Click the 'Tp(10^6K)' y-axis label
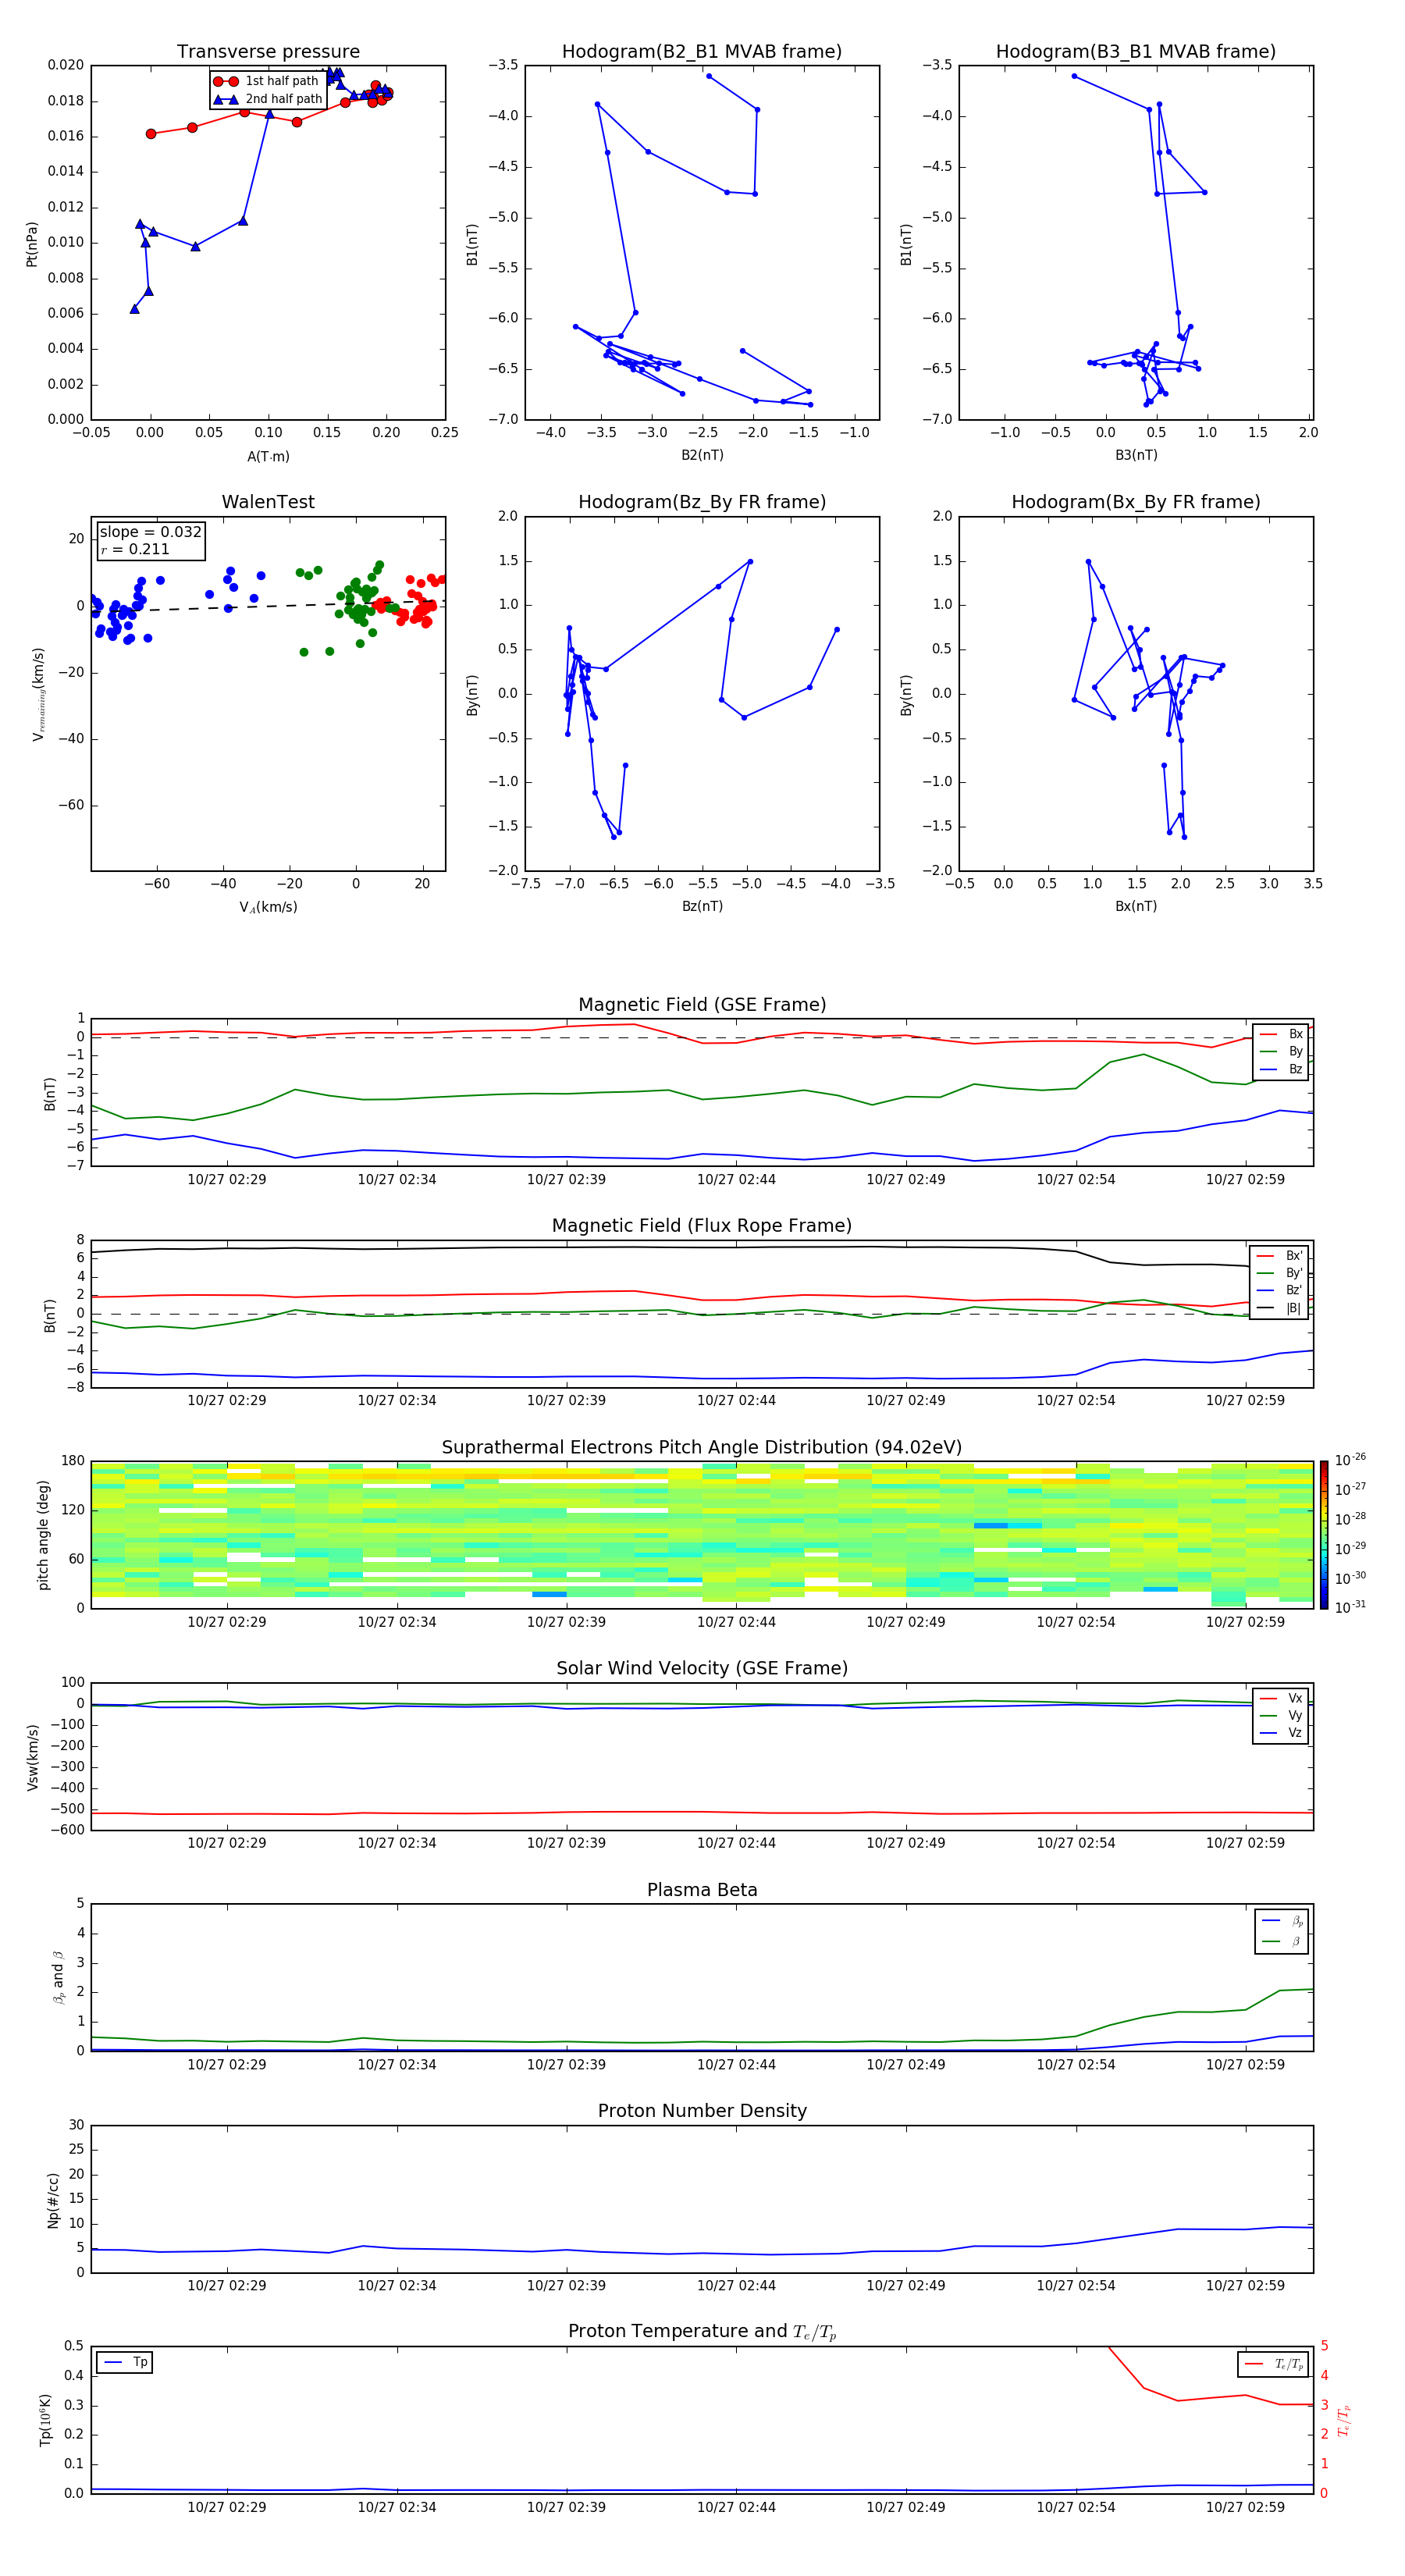 (x=46, y=2420)
